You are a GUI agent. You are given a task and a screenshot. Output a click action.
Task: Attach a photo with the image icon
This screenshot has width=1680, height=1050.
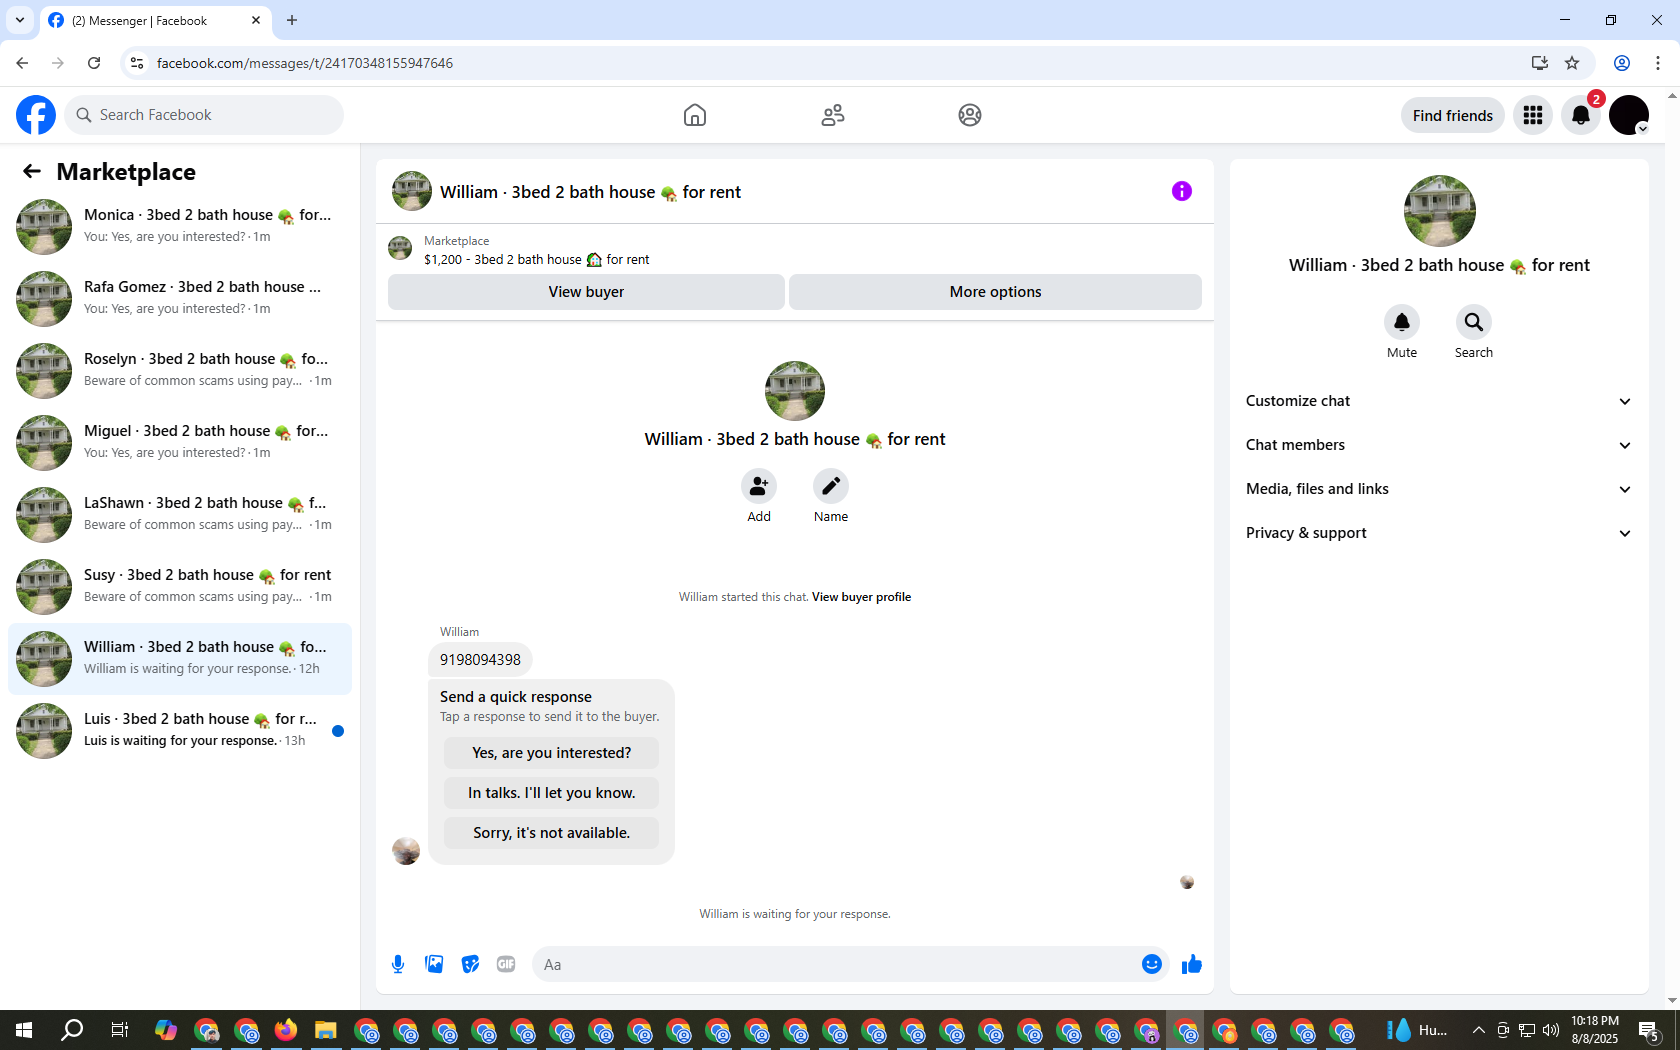tap(434, 964)
